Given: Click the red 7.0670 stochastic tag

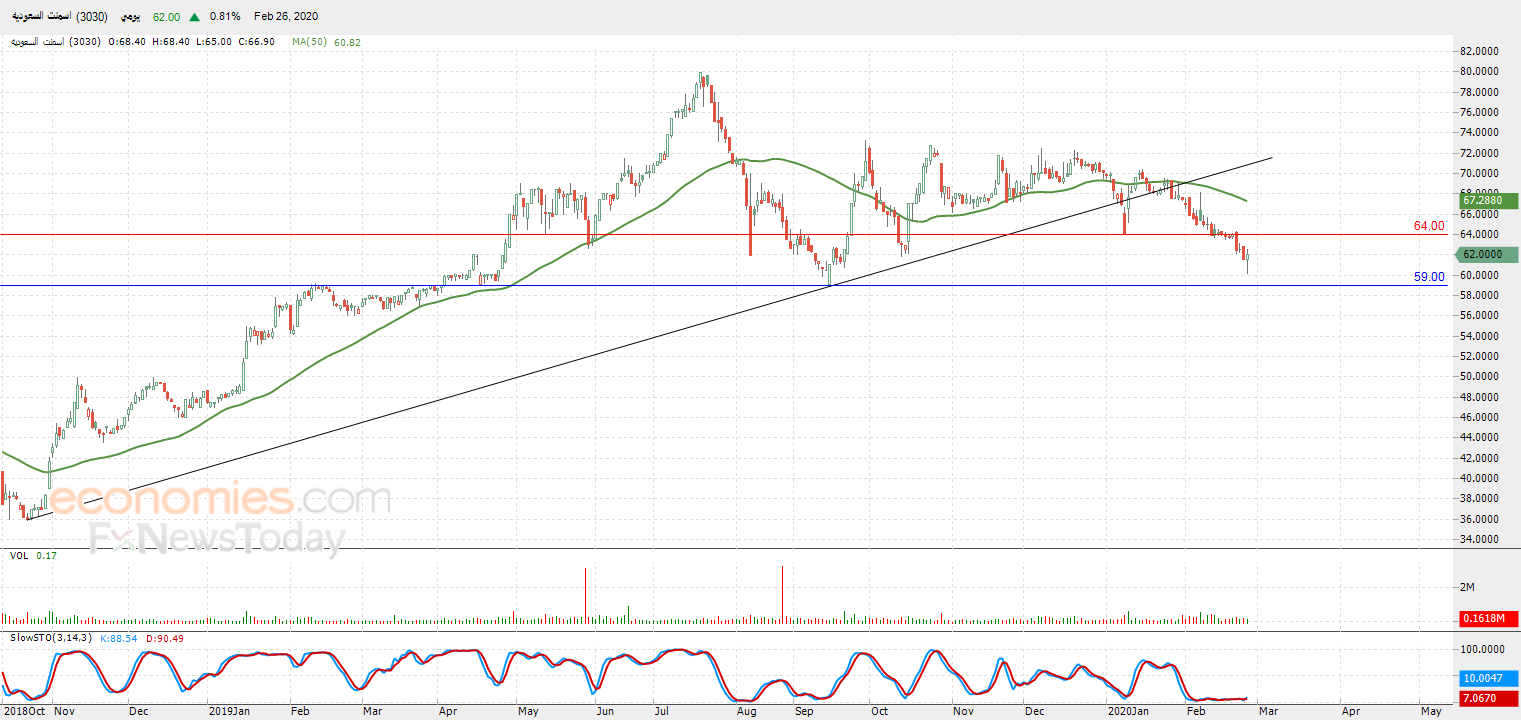Looking at the screenshot, I should [1490, 697].
